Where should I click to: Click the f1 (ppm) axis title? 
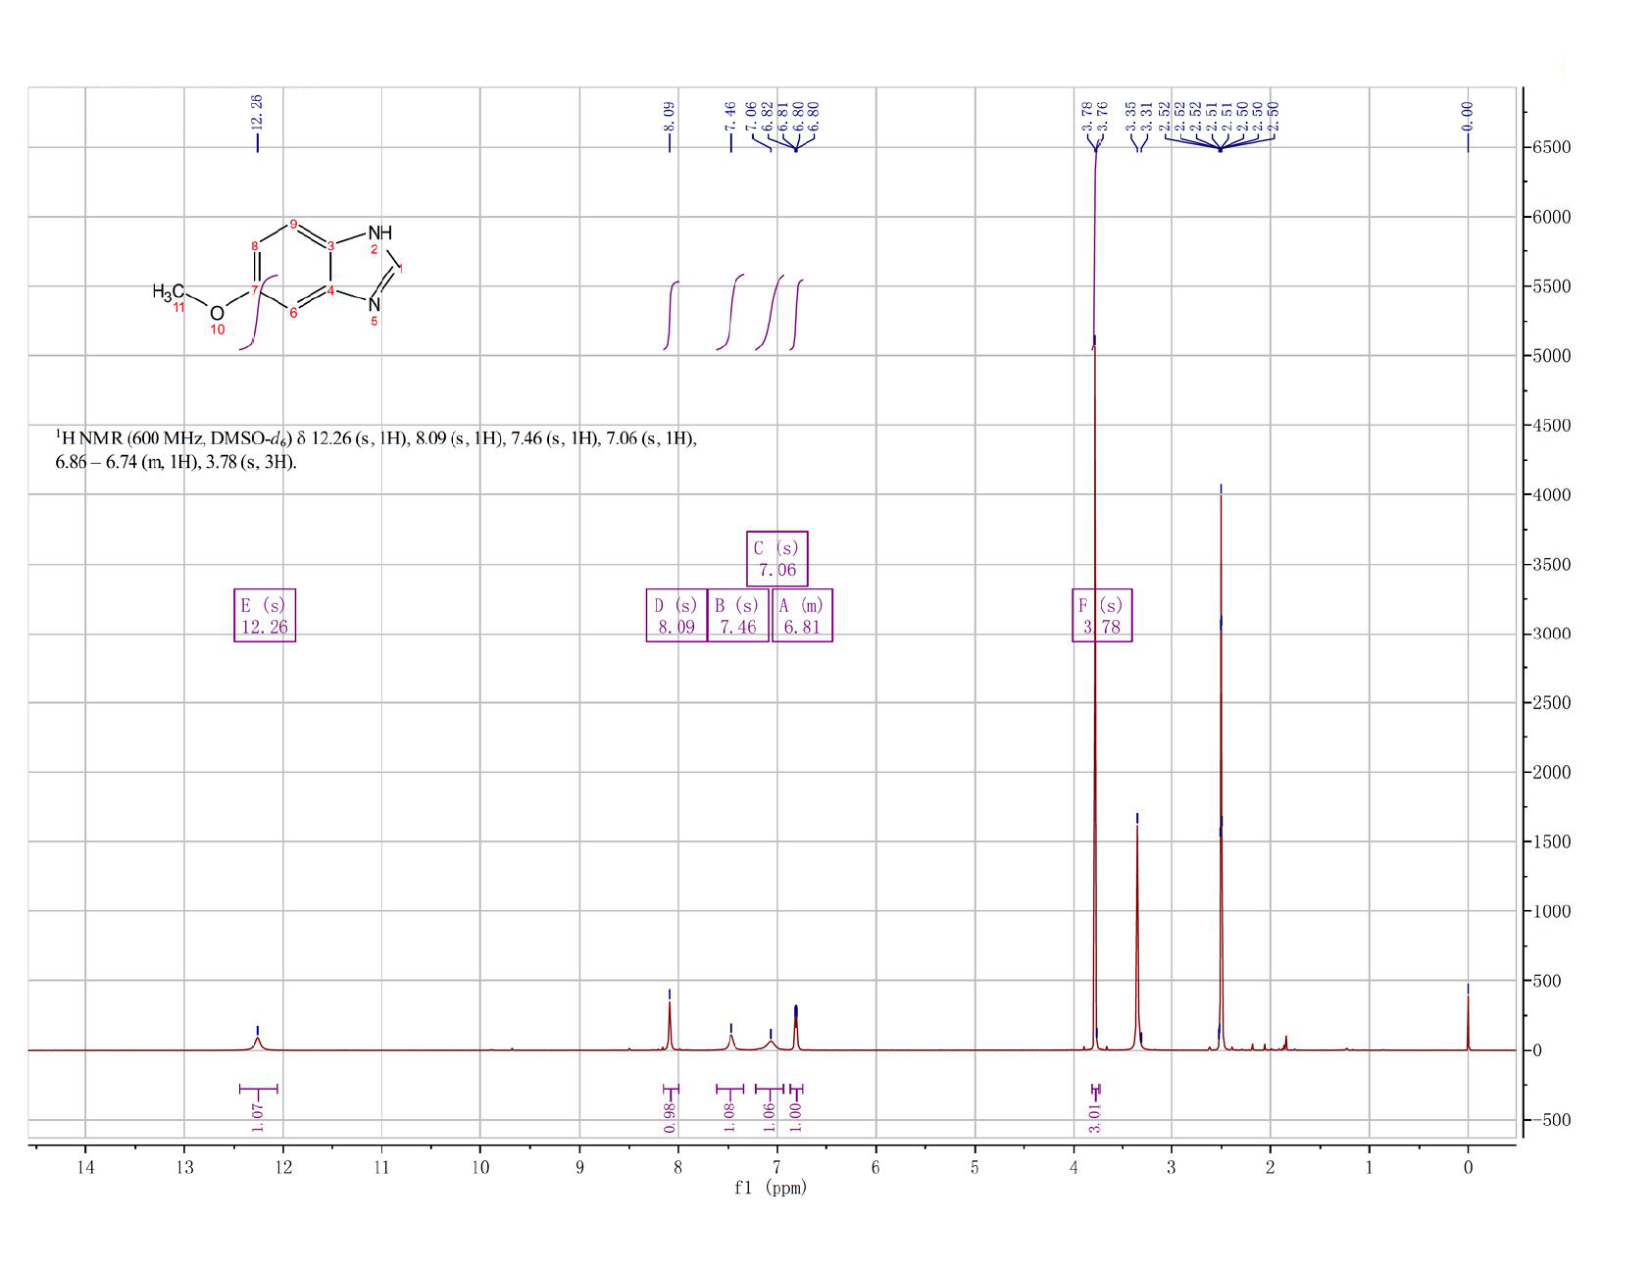pos(770,1188)
